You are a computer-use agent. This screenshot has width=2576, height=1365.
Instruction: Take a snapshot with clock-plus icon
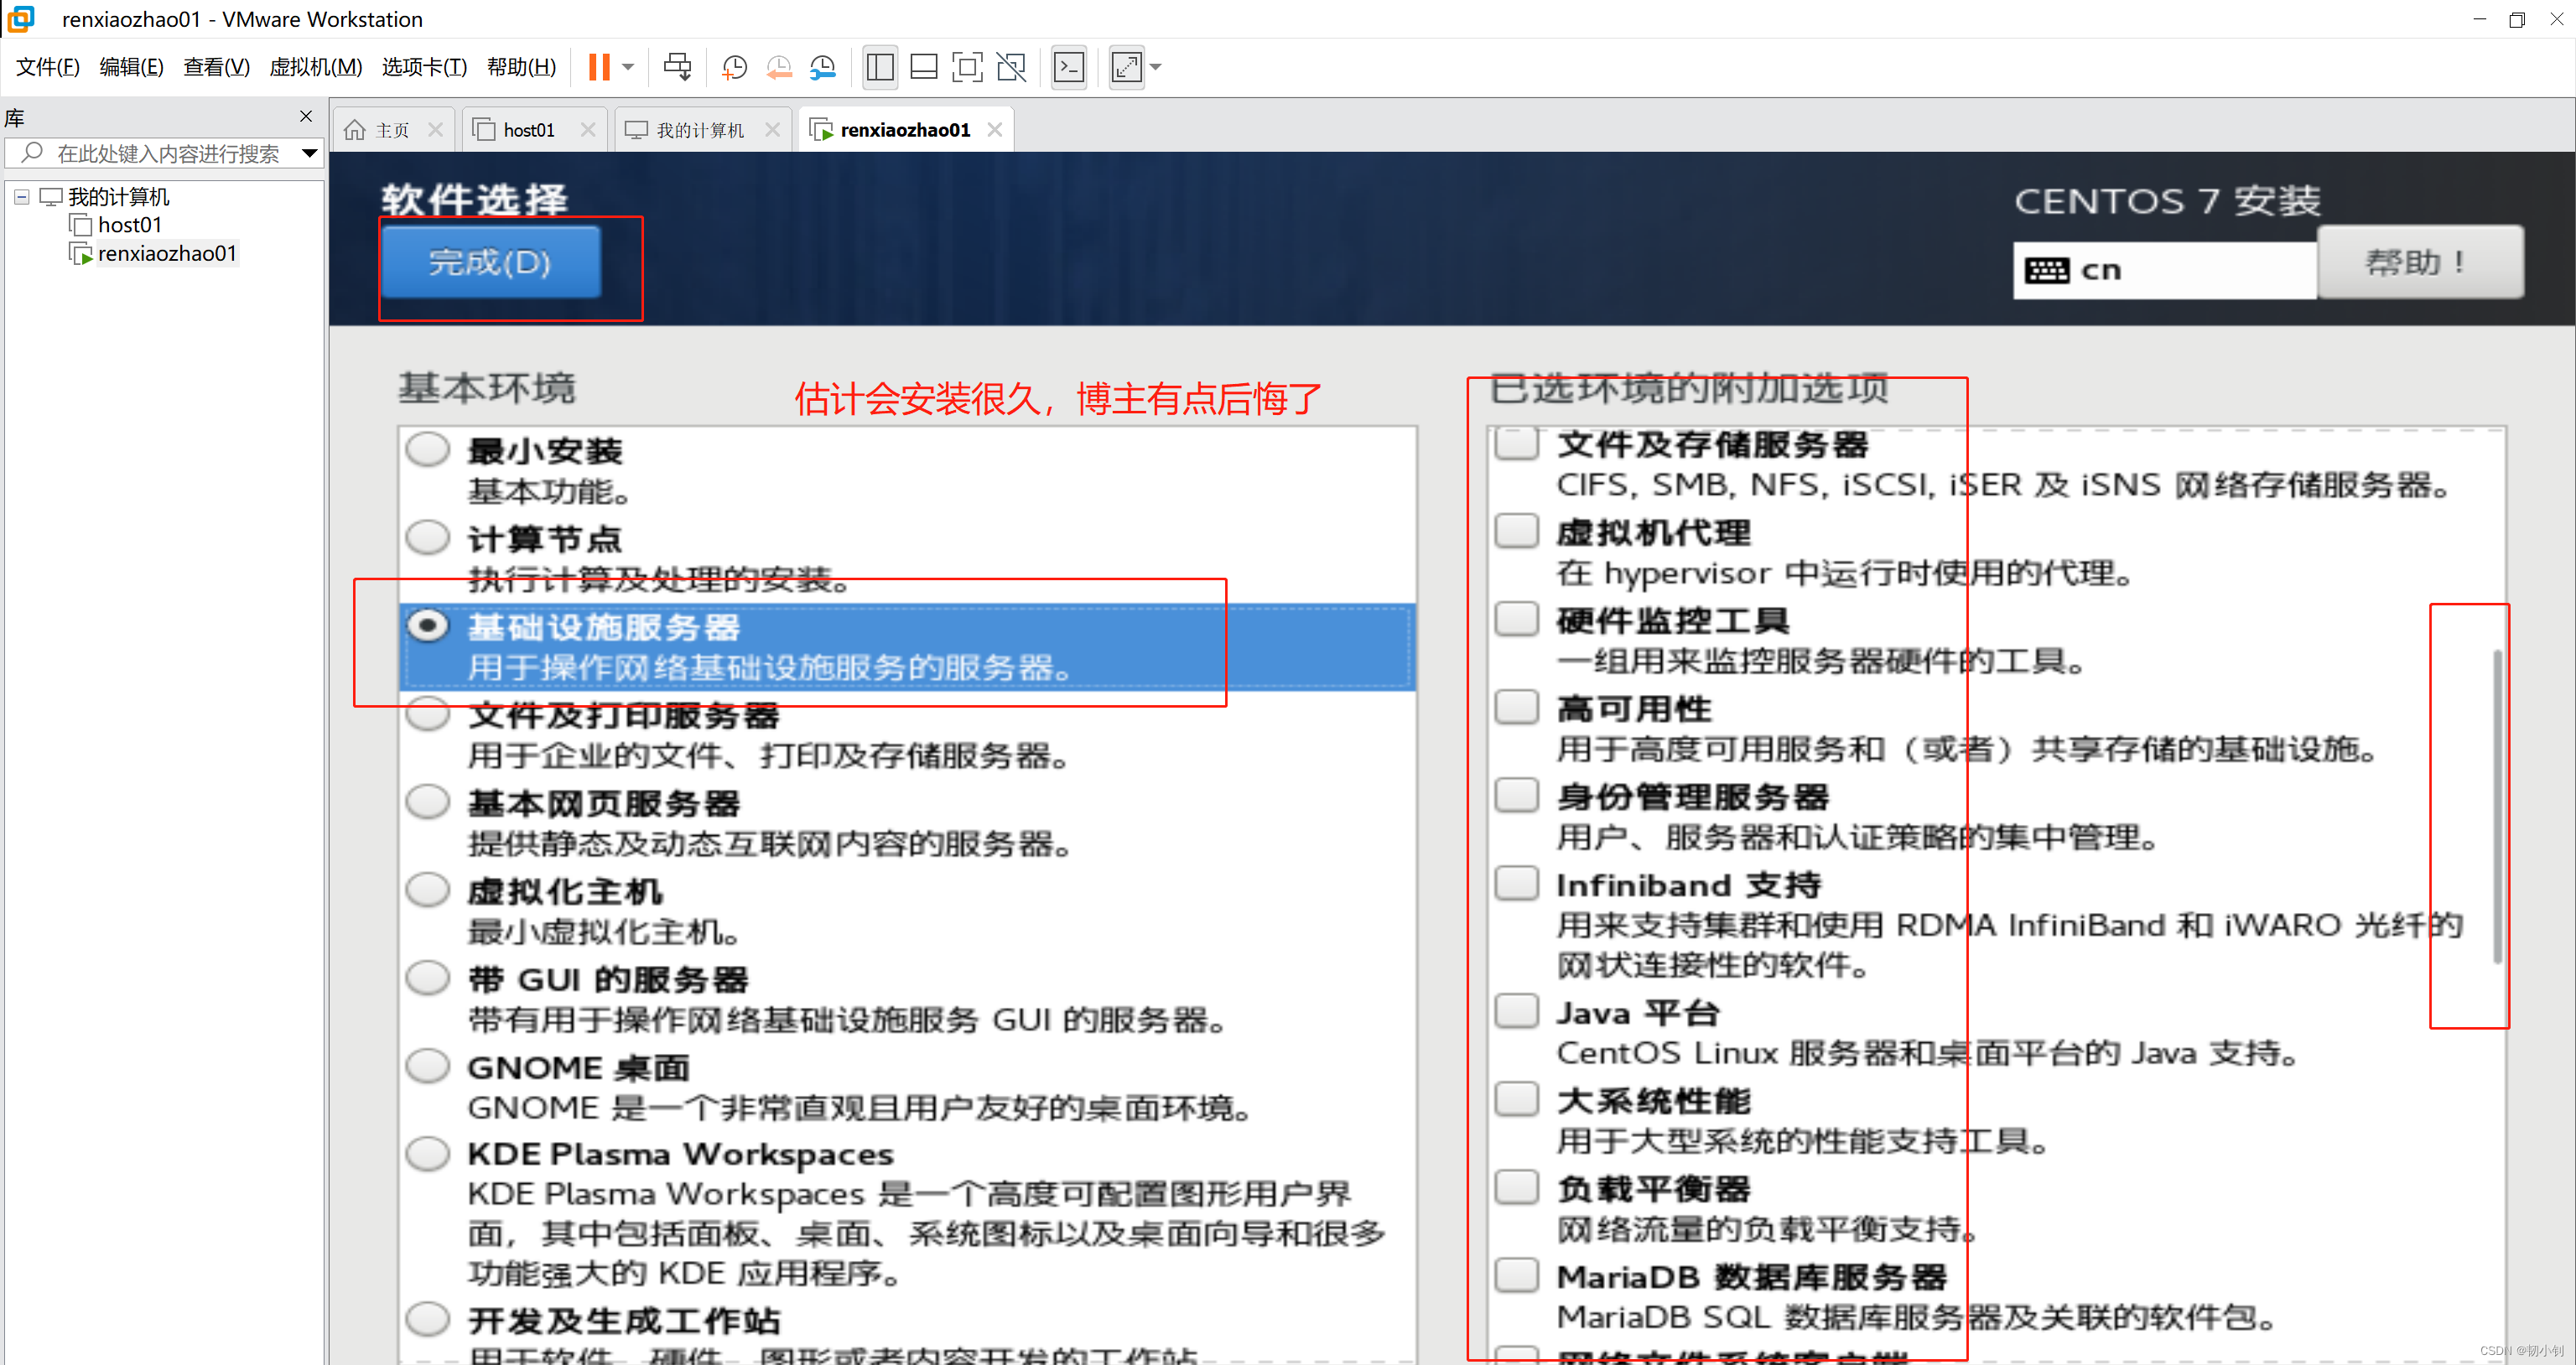(734, 67)
